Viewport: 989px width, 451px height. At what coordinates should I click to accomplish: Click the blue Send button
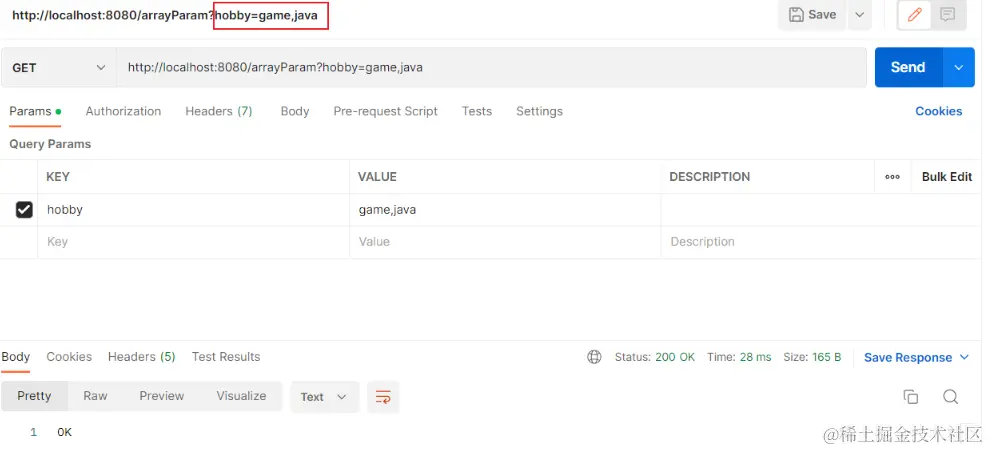pos(908,67)
